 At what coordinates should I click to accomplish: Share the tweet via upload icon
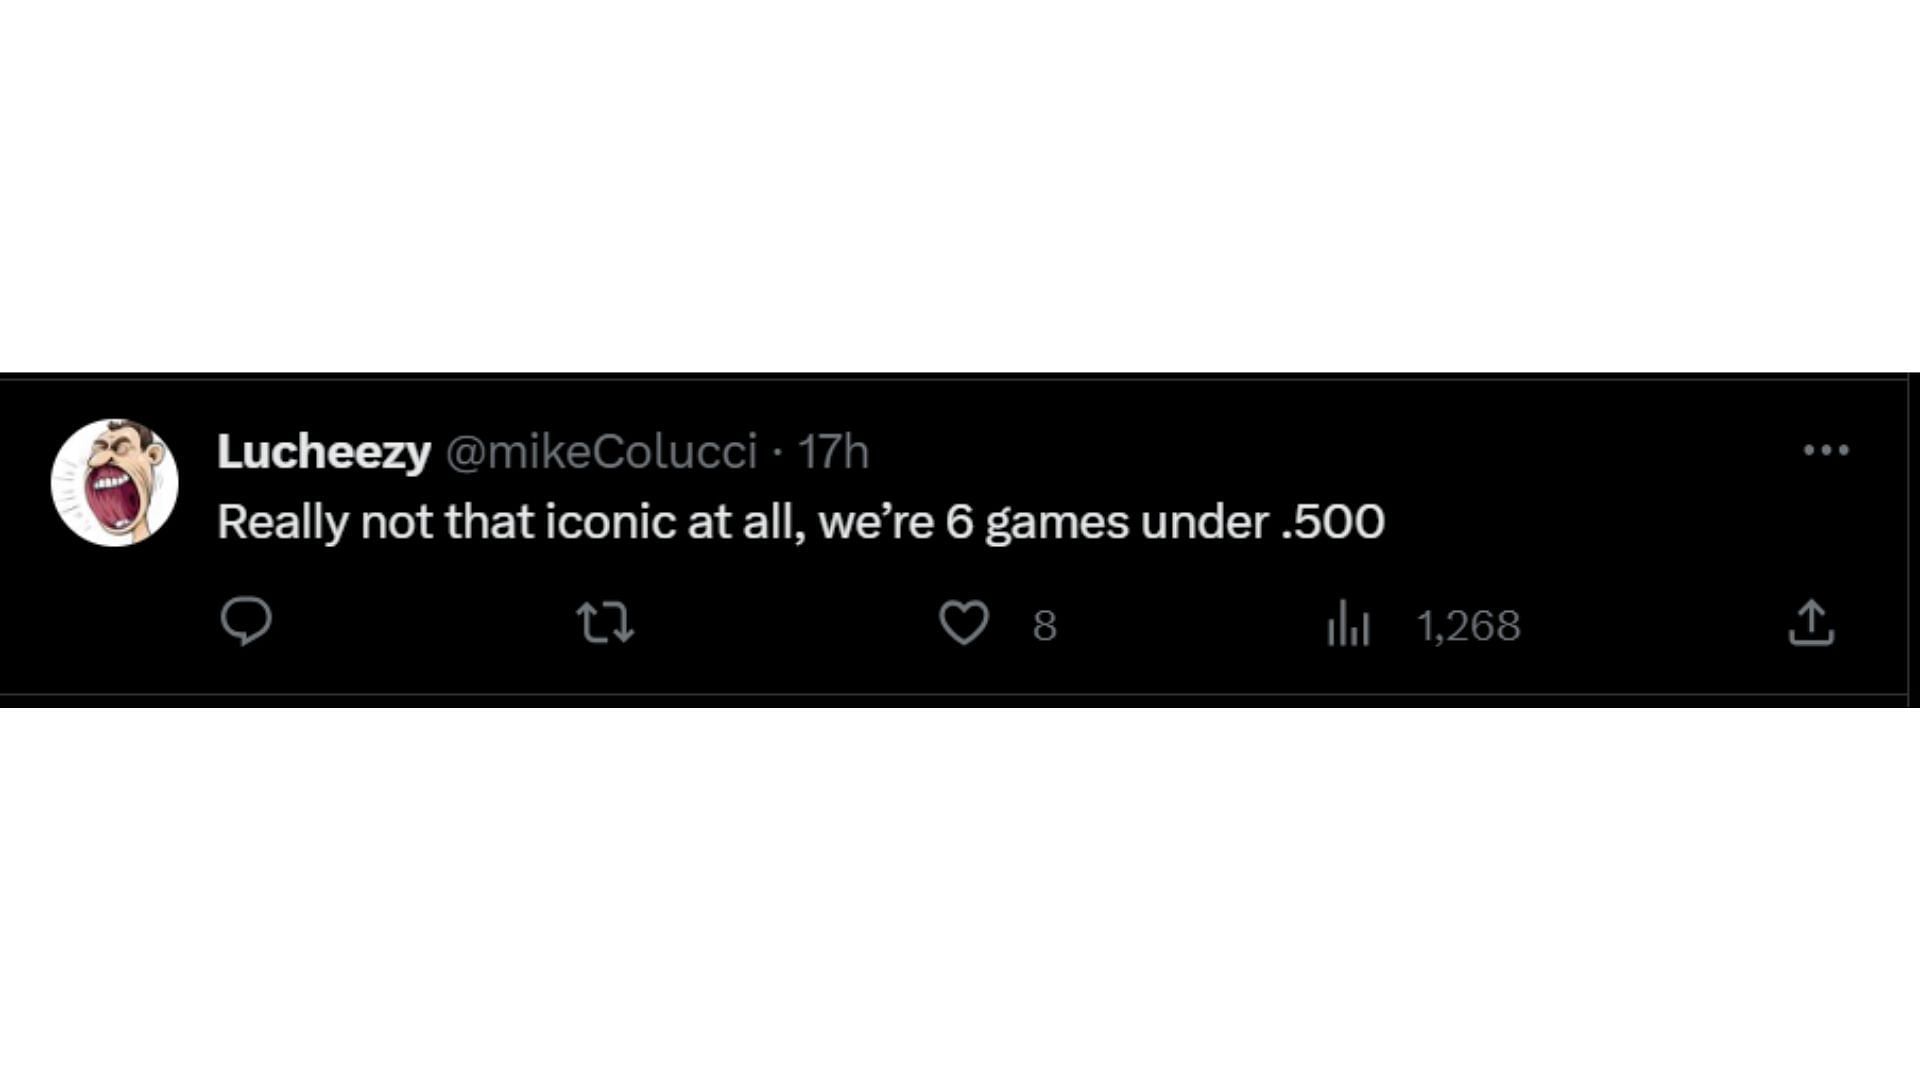tap(1811, 622)
